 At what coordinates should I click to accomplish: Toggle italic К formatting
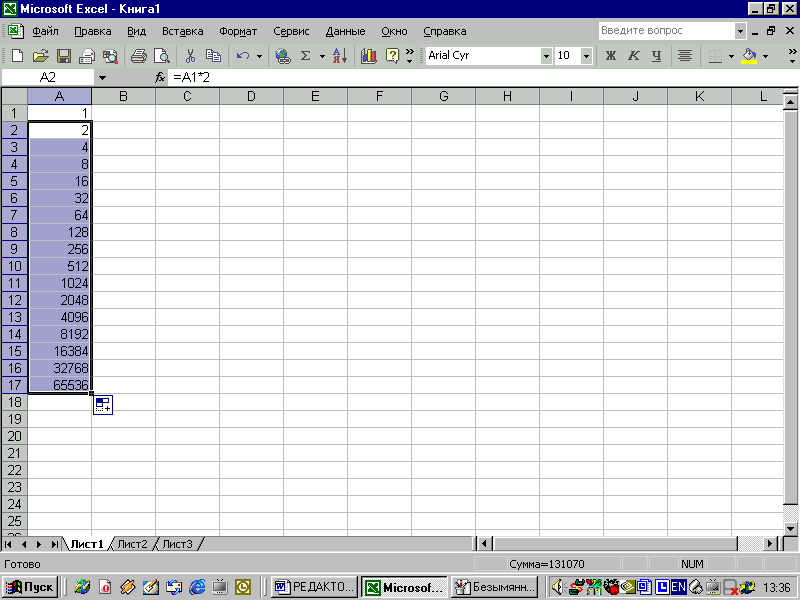[x=634, y=56]
